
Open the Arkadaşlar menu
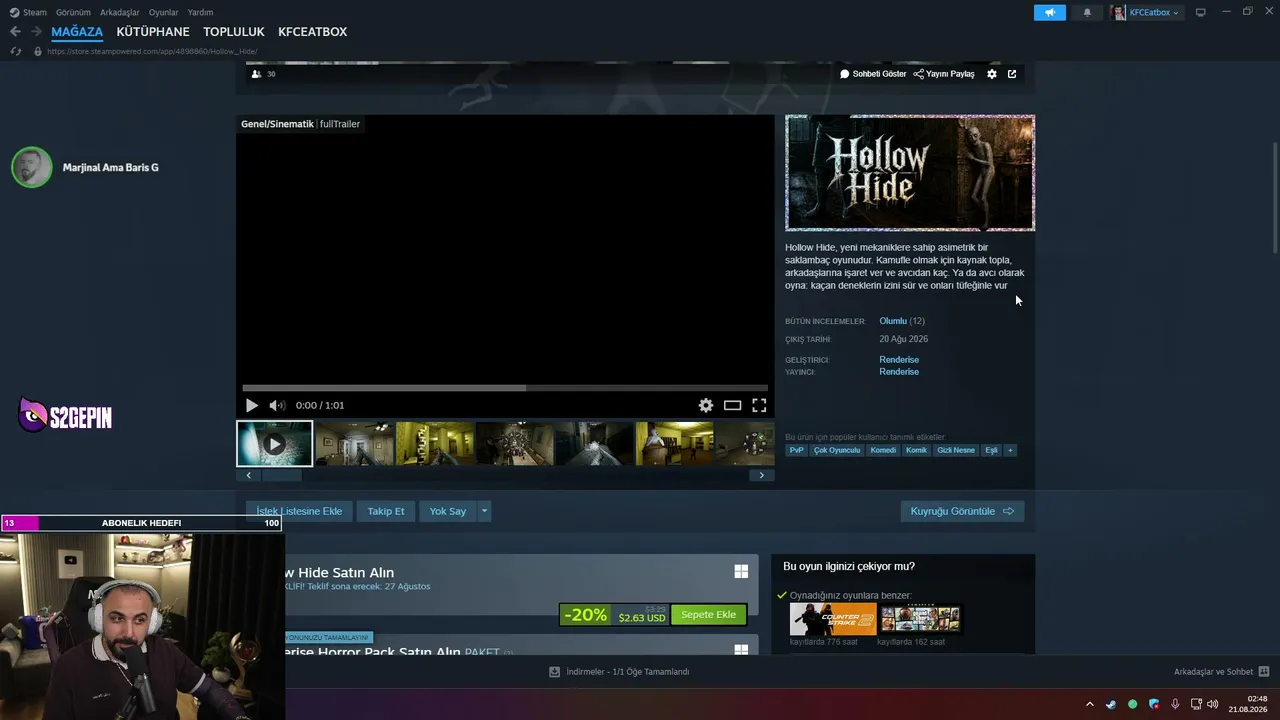pos(120,12)
